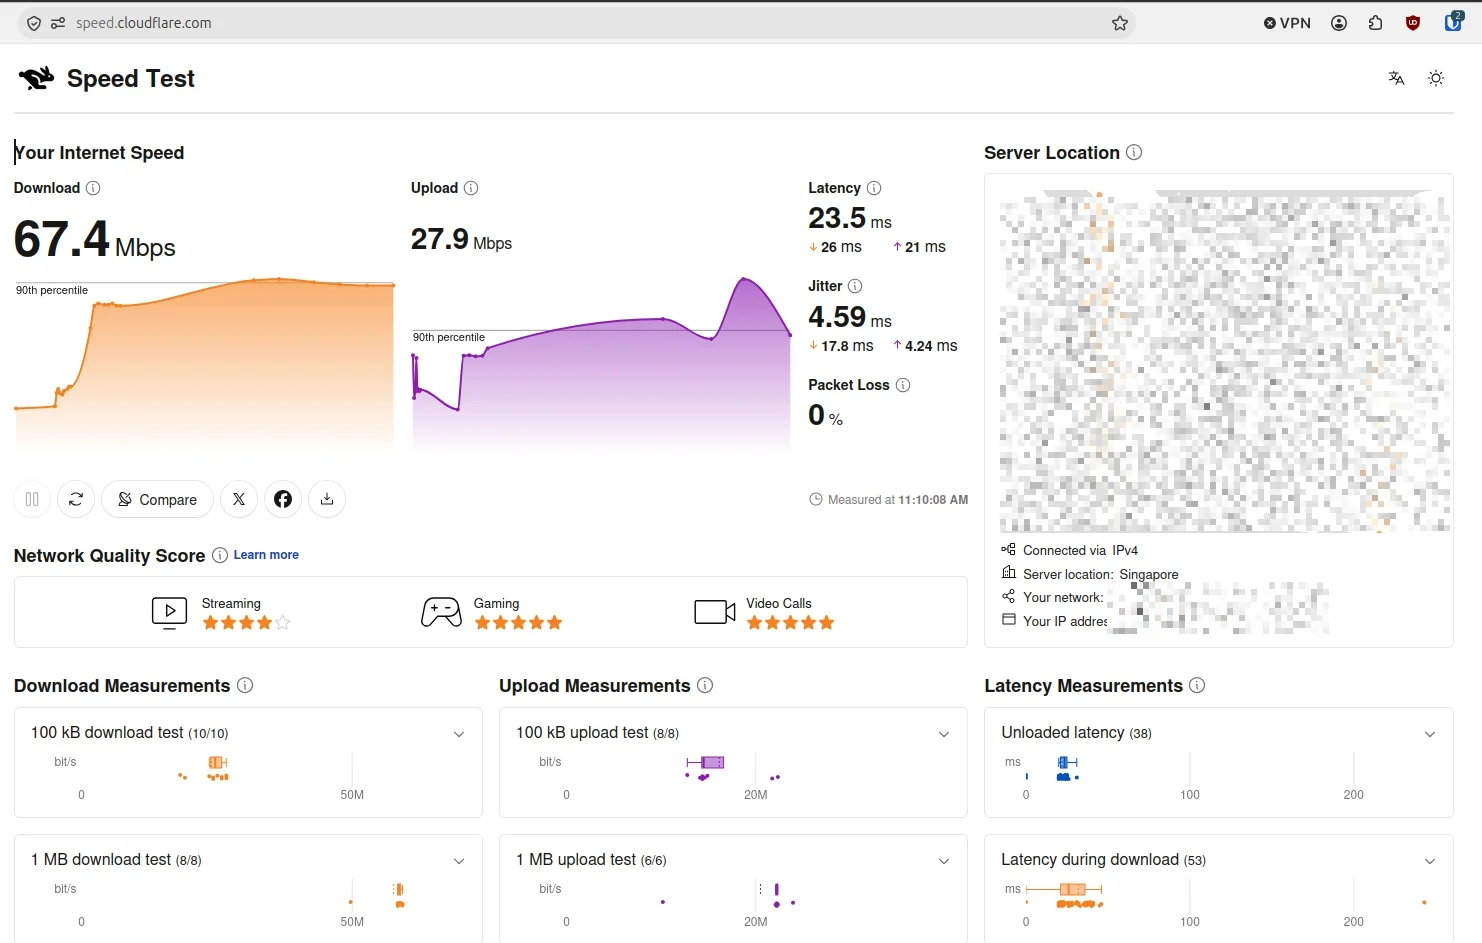The width and height of the screenshot is (1482, 943).
Task: Click the 23.5 ms latency value
Action: click(x=850, y=218)
